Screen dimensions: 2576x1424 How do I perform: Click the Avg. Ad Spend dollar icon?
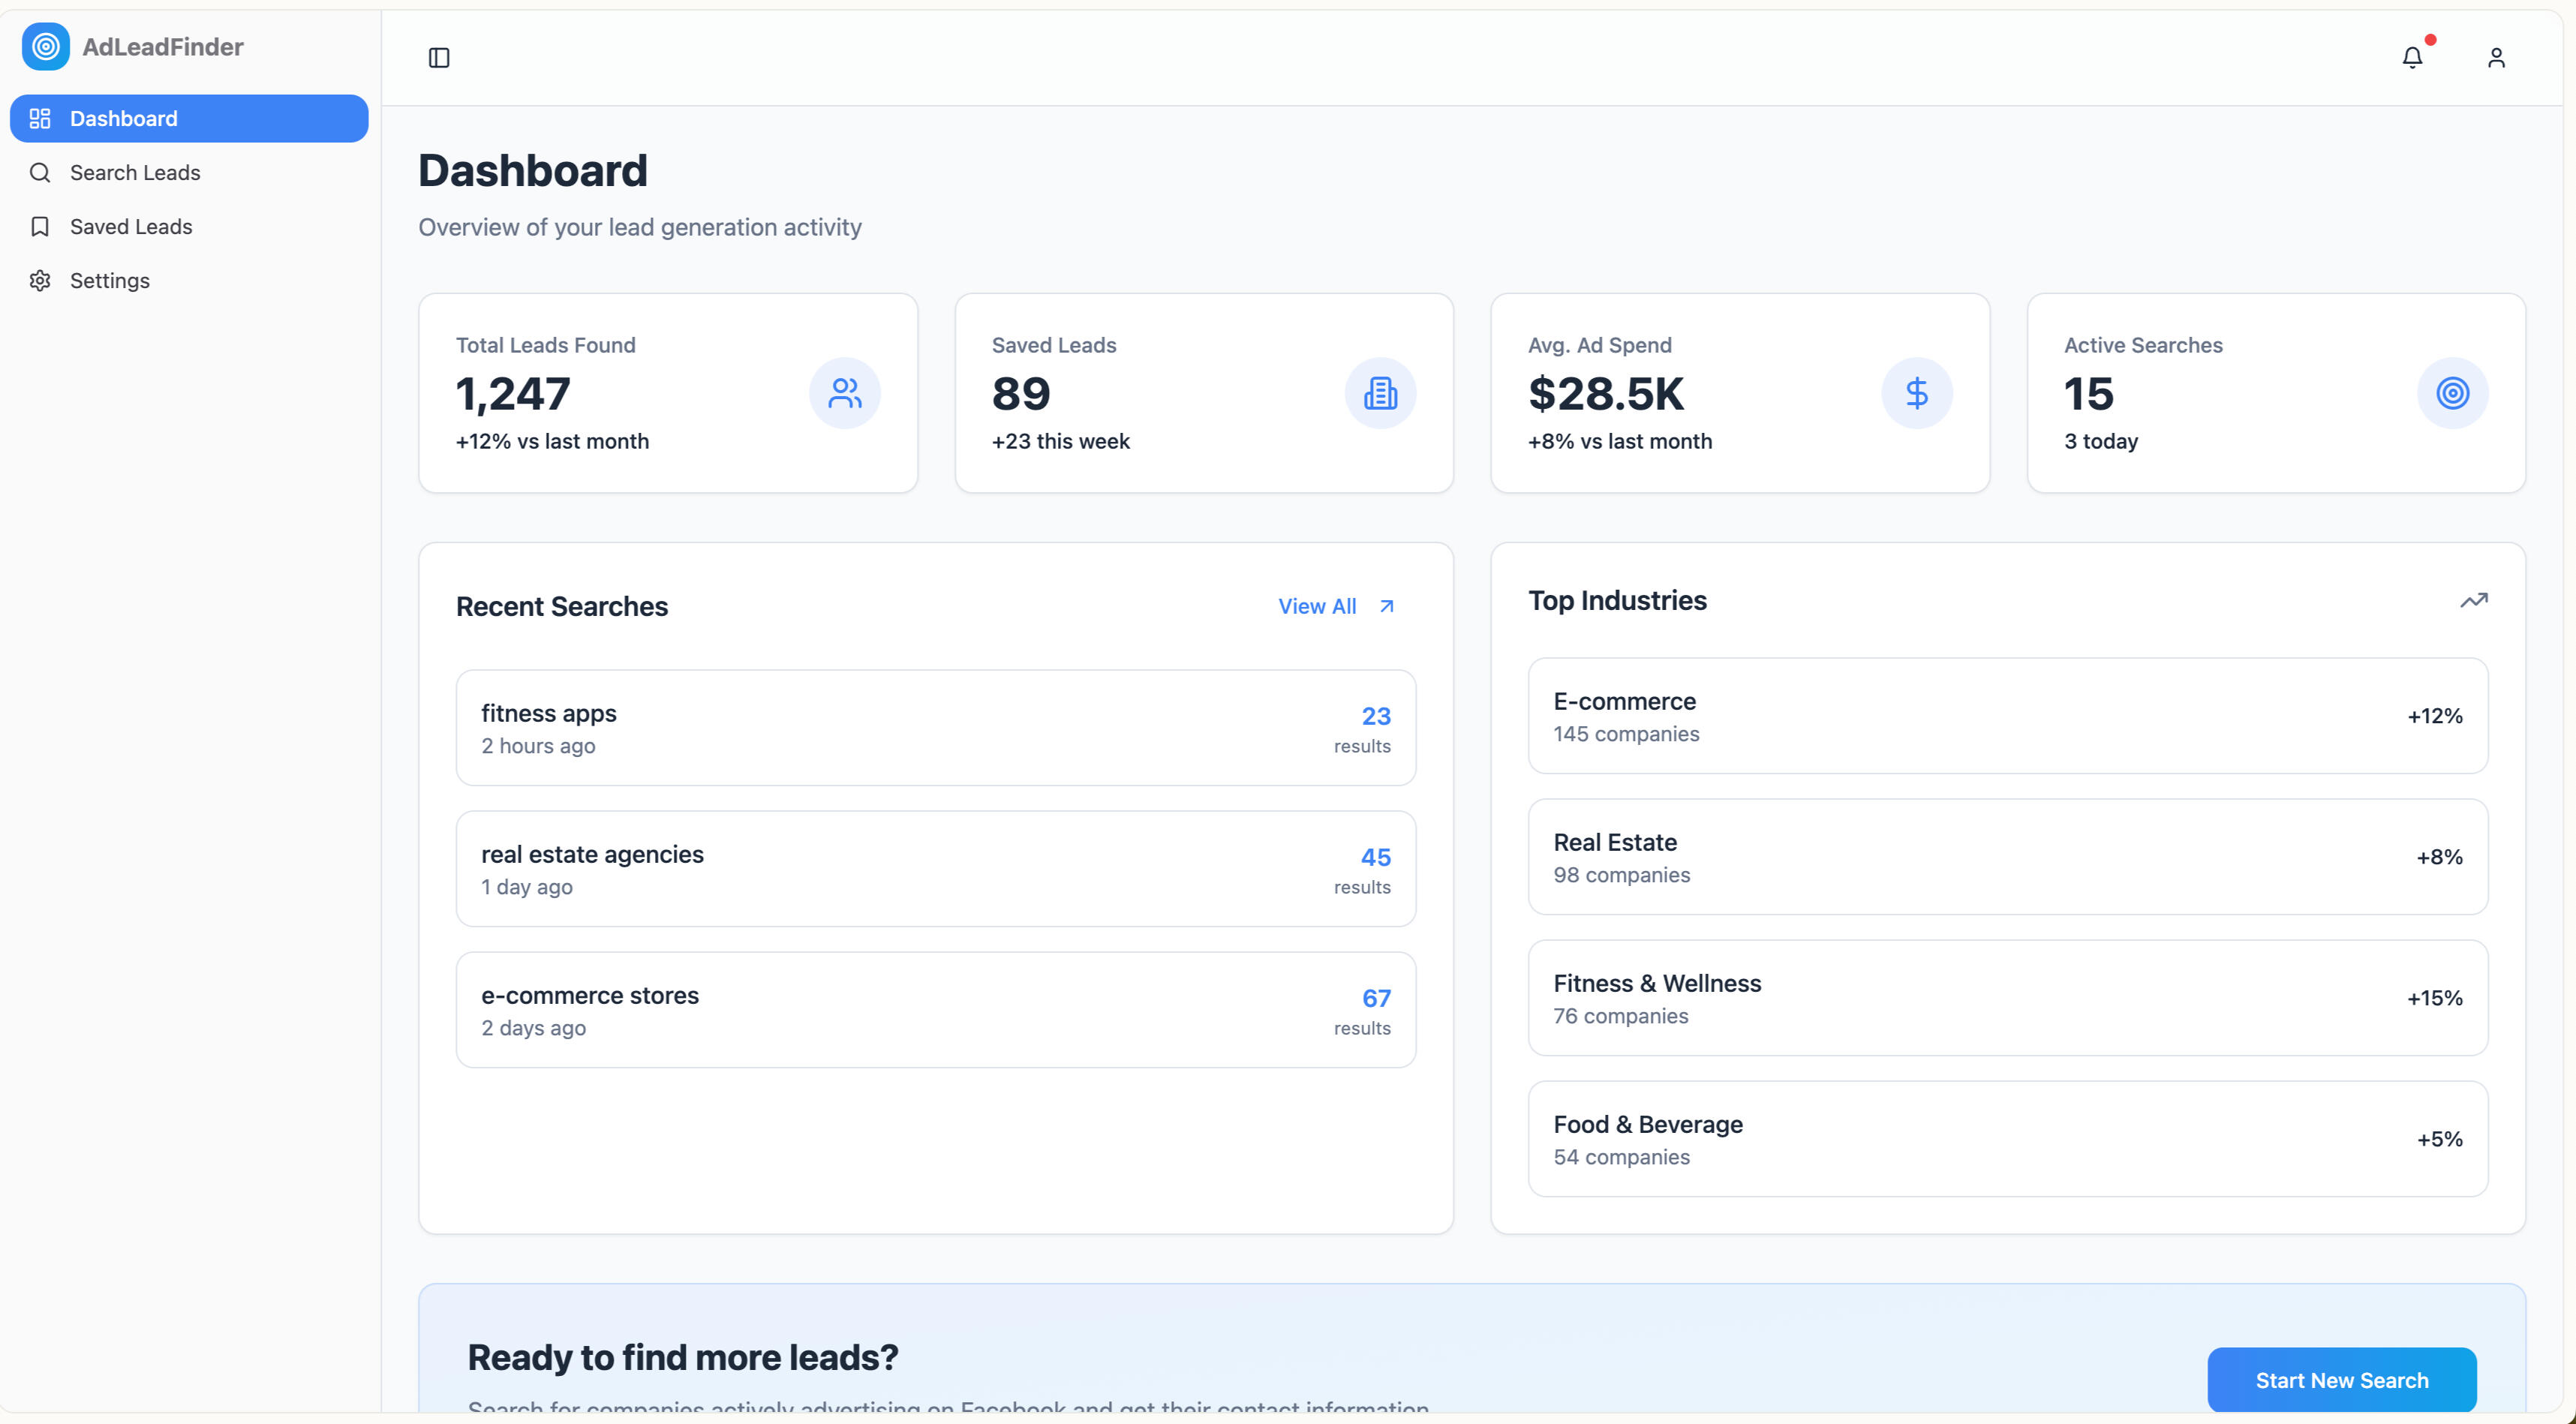point(1916,393)
